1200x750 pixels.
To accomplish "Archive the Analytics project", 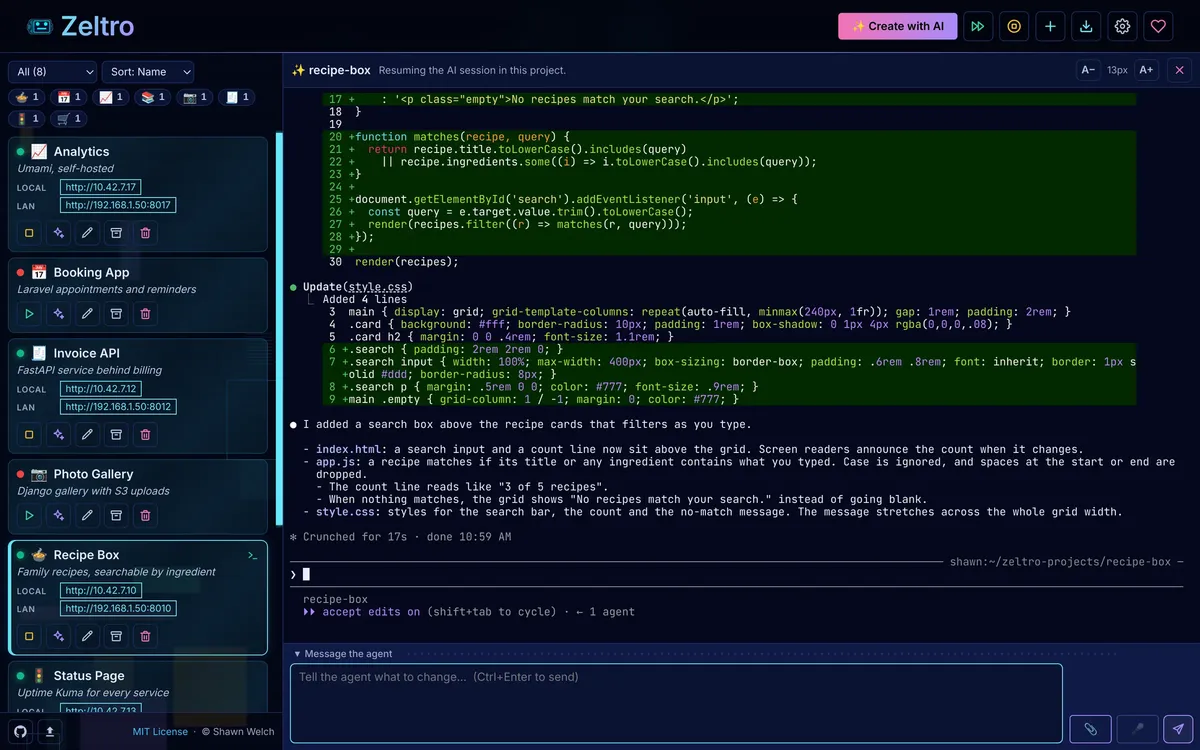I will 116,233.
